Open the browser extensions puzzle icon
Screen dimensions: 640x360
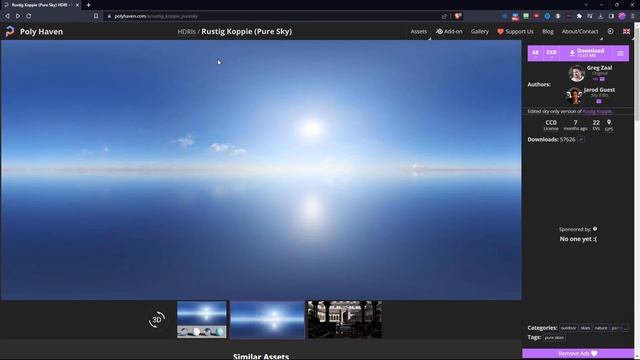click(x=579, y=16)
